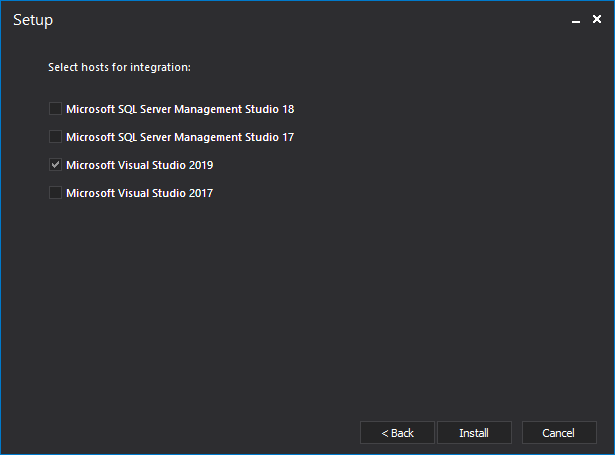
Task: Cancel the setup wizard
Action: point(559,433)
